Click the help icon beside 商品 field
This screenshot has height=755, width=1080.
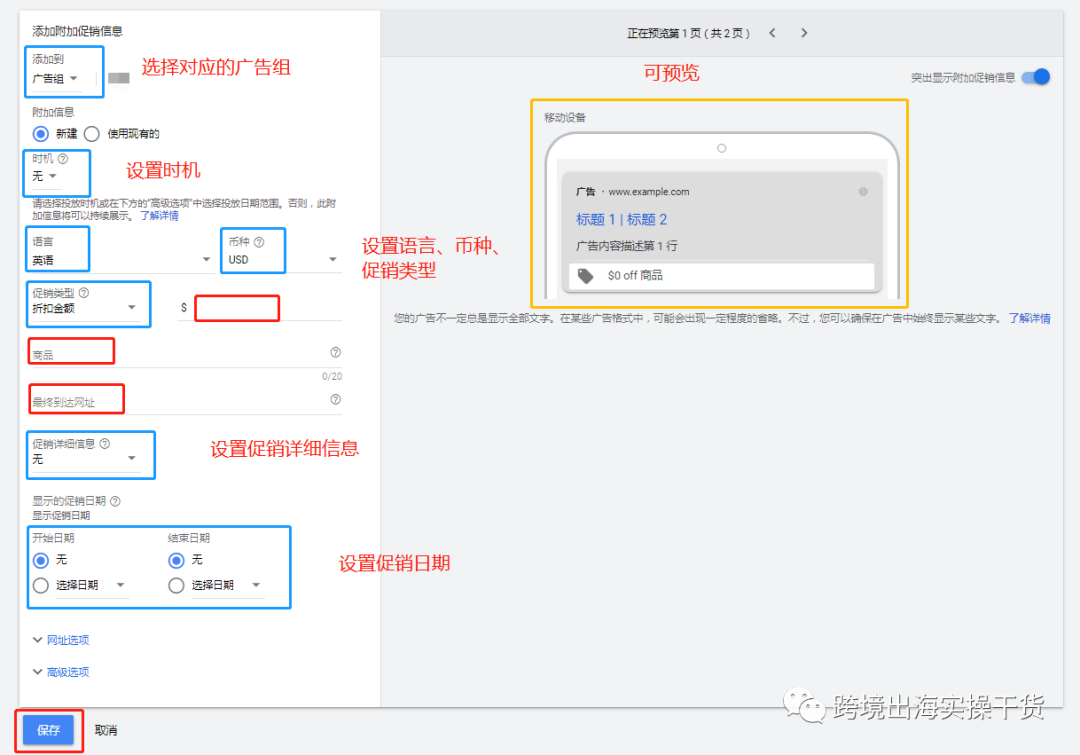[334, 353]
